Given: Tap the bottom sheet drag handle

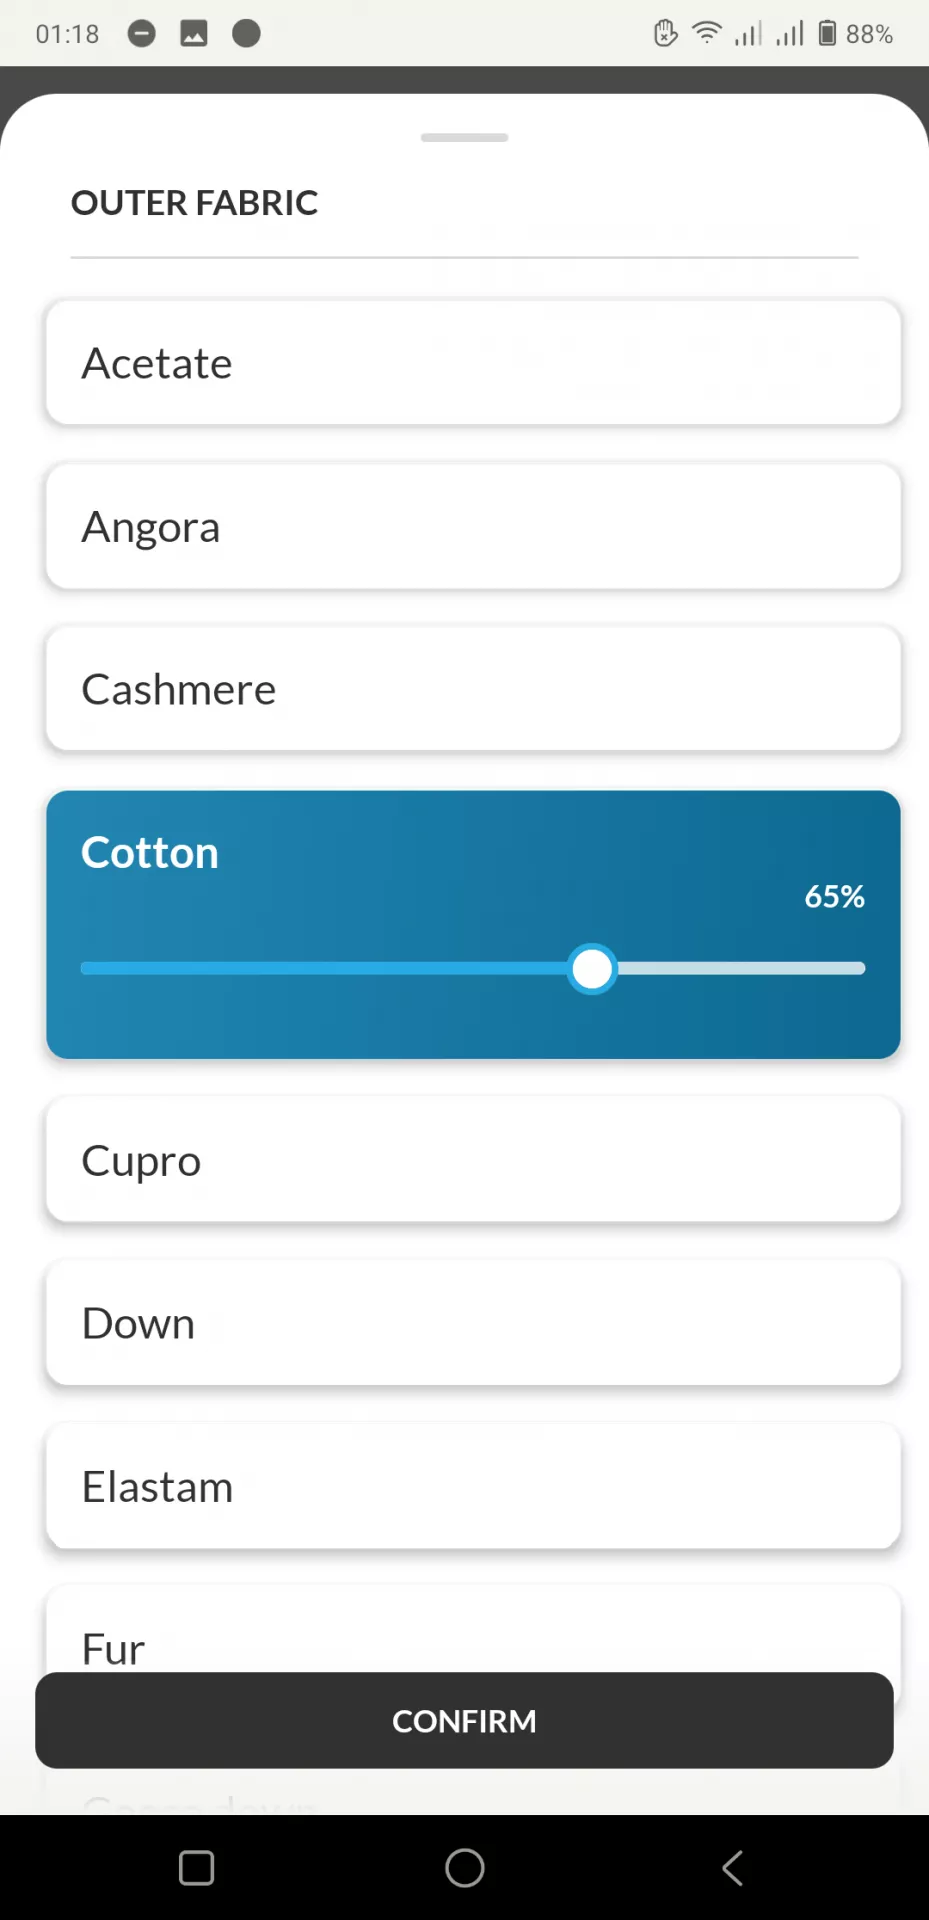Looking at the screenshot, I should tap(464, 137).
